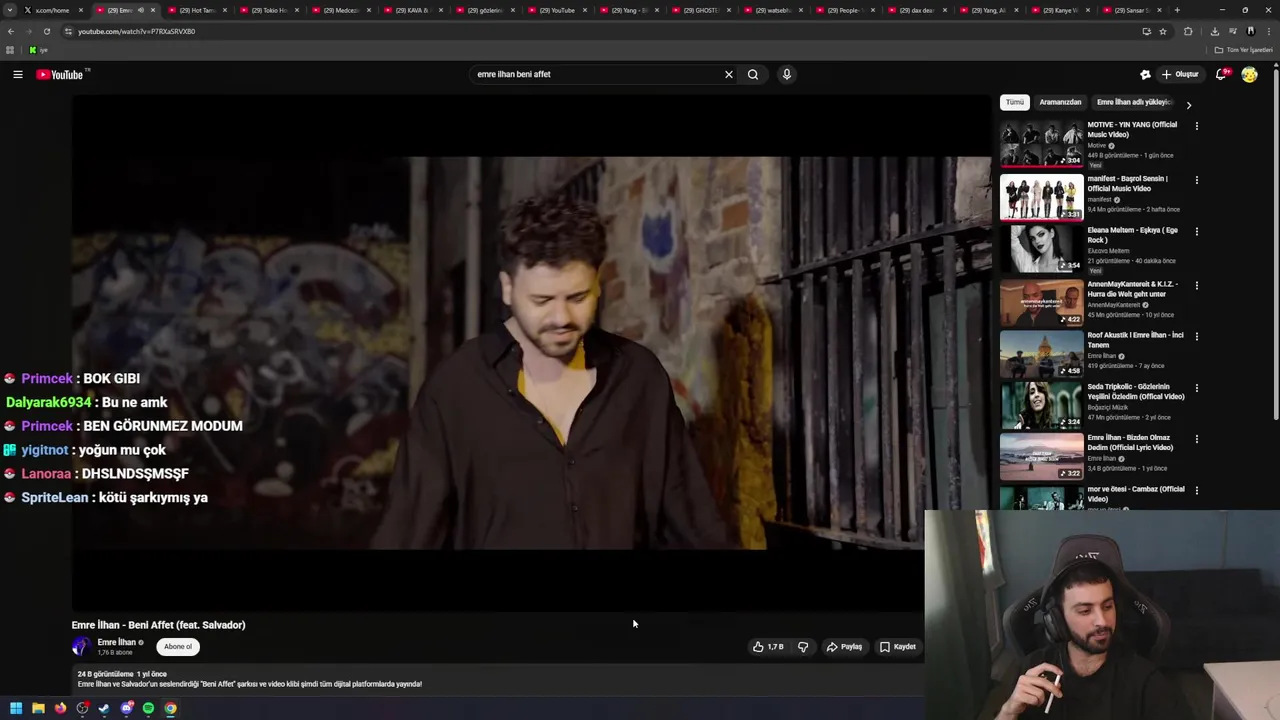Open Spotify from the taskbar
This screenshot has width=1280, height=720.
148,708
